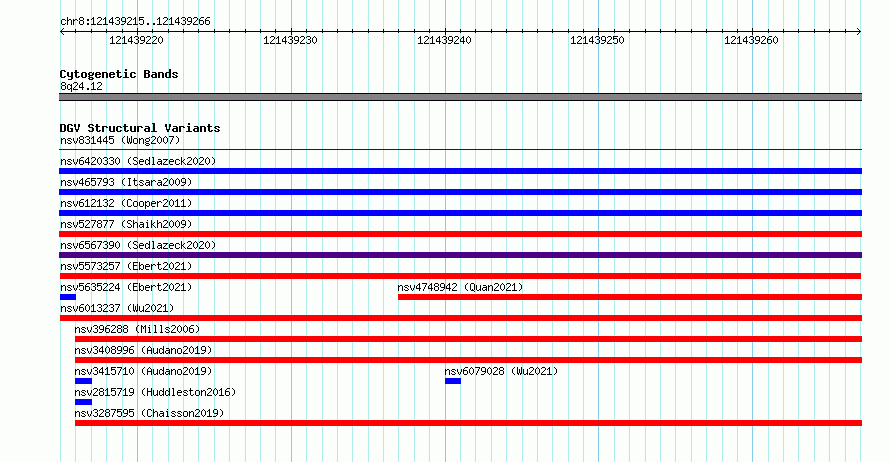The width and height of the screenshot is (890, 462).
Task: Click the short blue bar under nsv3415710
Action: [x=83, y=381]
